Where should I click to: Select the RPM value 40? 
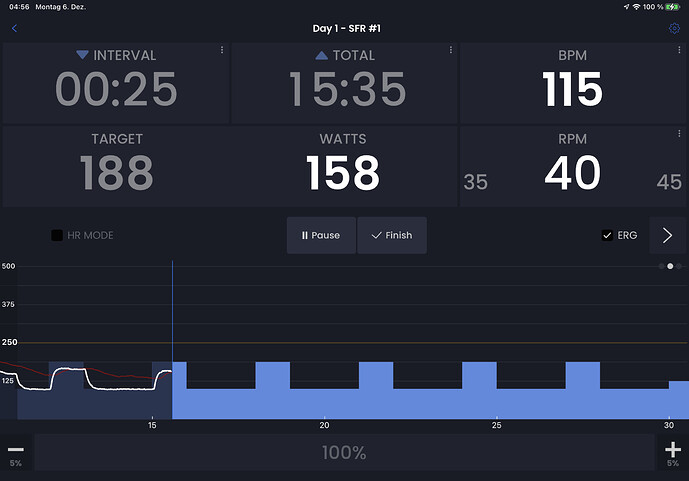coord(573,173)
